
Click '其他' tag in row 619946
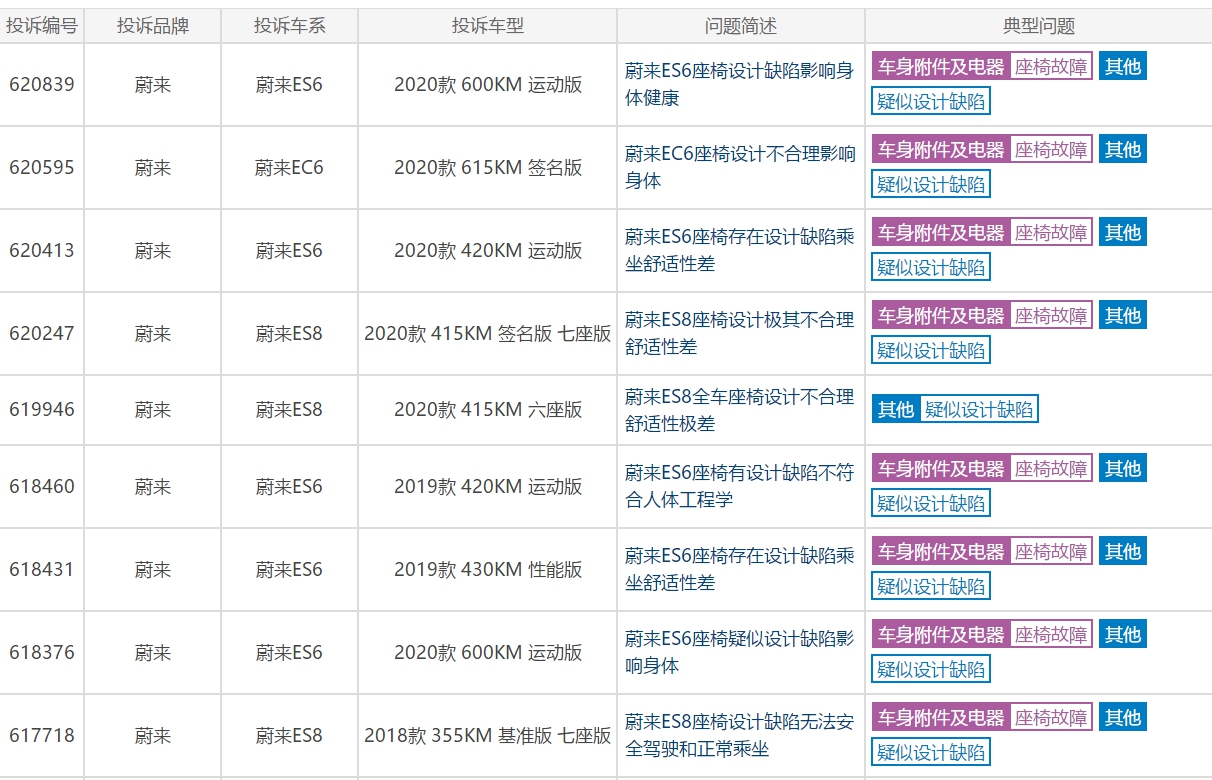(x=896, y=409)
